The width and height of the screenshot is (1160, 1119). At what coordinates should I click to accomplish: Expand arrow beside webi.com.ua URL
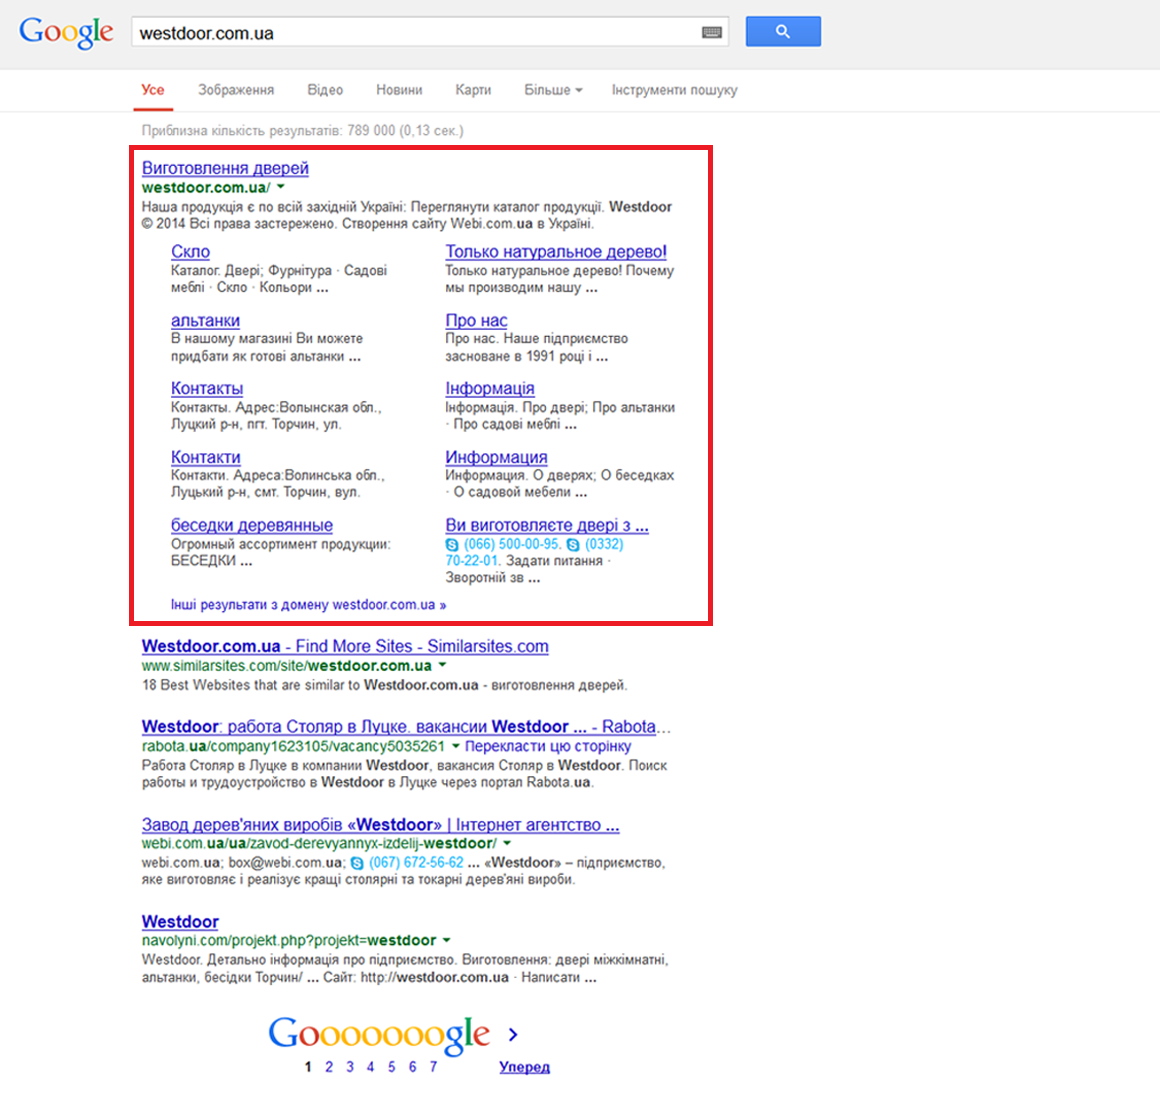click(508, 843)
